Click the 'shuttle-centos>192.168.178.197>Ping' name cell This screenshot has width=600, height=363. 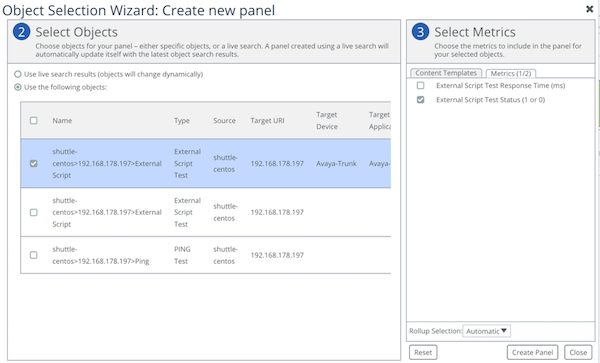[101, 255]
